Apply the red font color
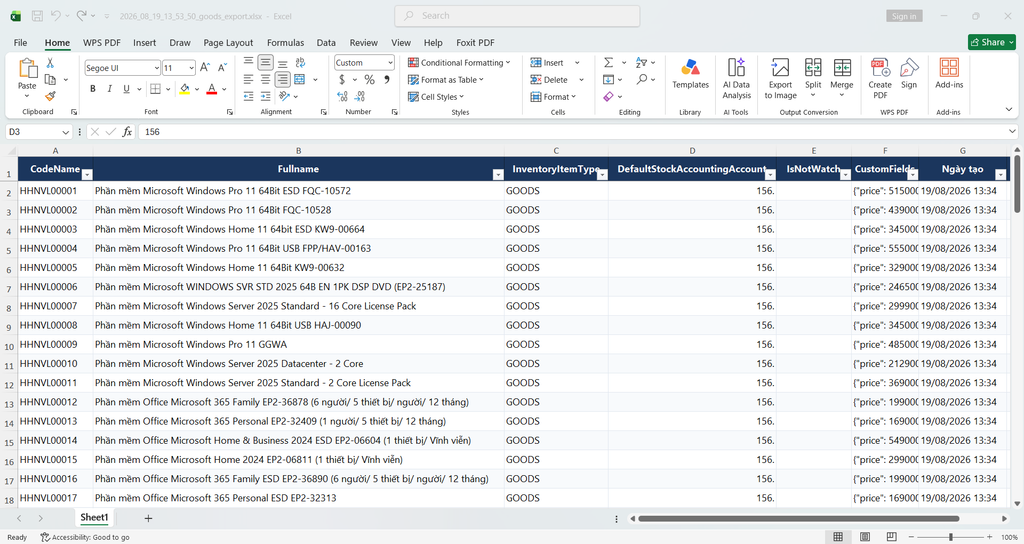This screenshot has width=1024, height=544. (x=212, y=89)
